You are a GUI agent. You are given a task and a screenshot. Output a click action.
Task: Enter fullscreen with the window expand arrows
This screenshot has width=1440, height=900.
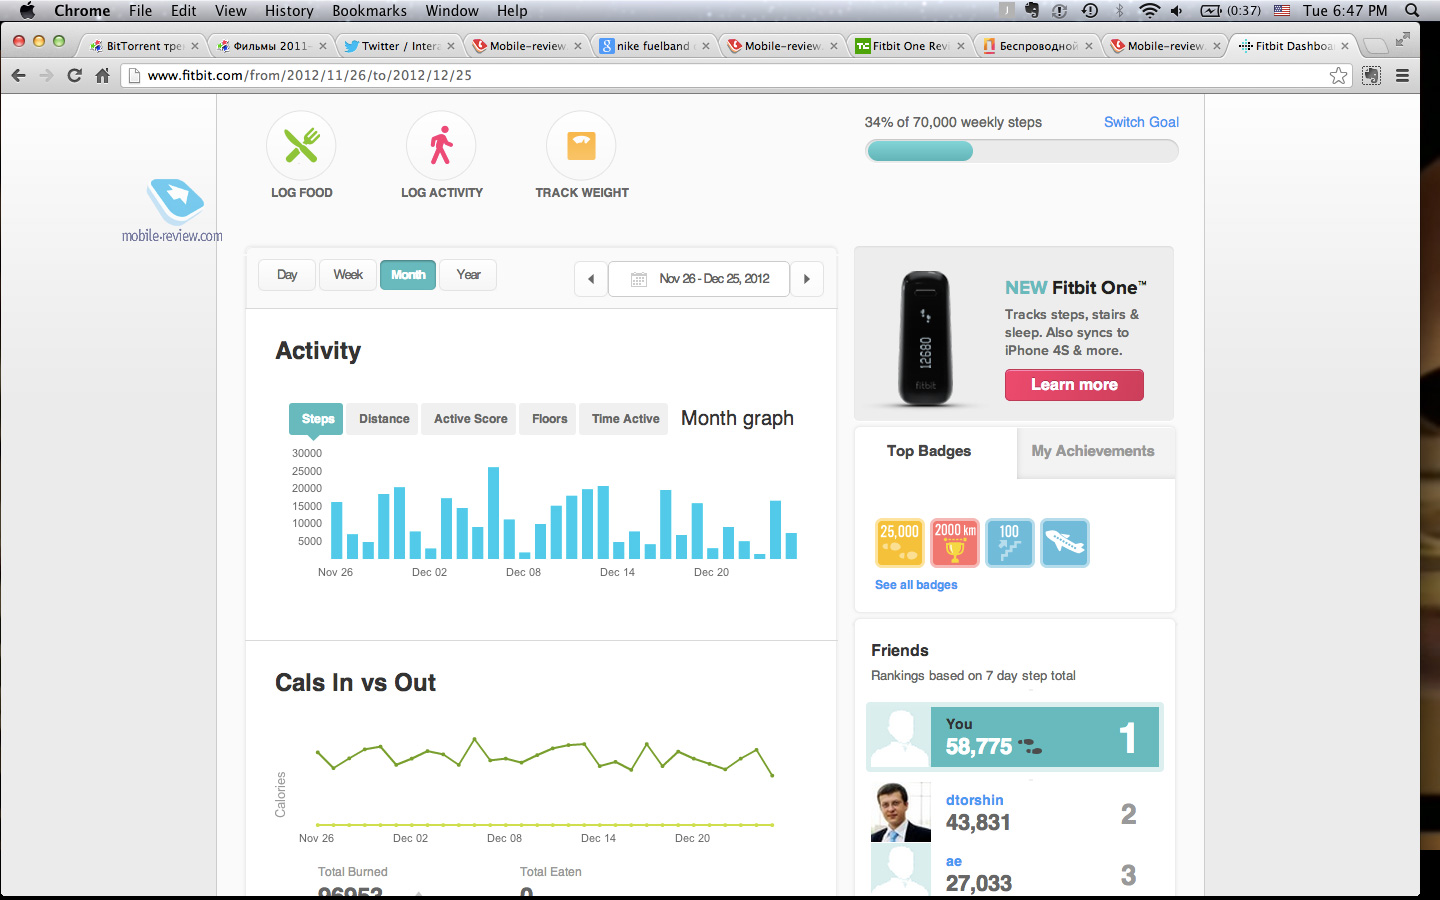tap(1402, 39)
